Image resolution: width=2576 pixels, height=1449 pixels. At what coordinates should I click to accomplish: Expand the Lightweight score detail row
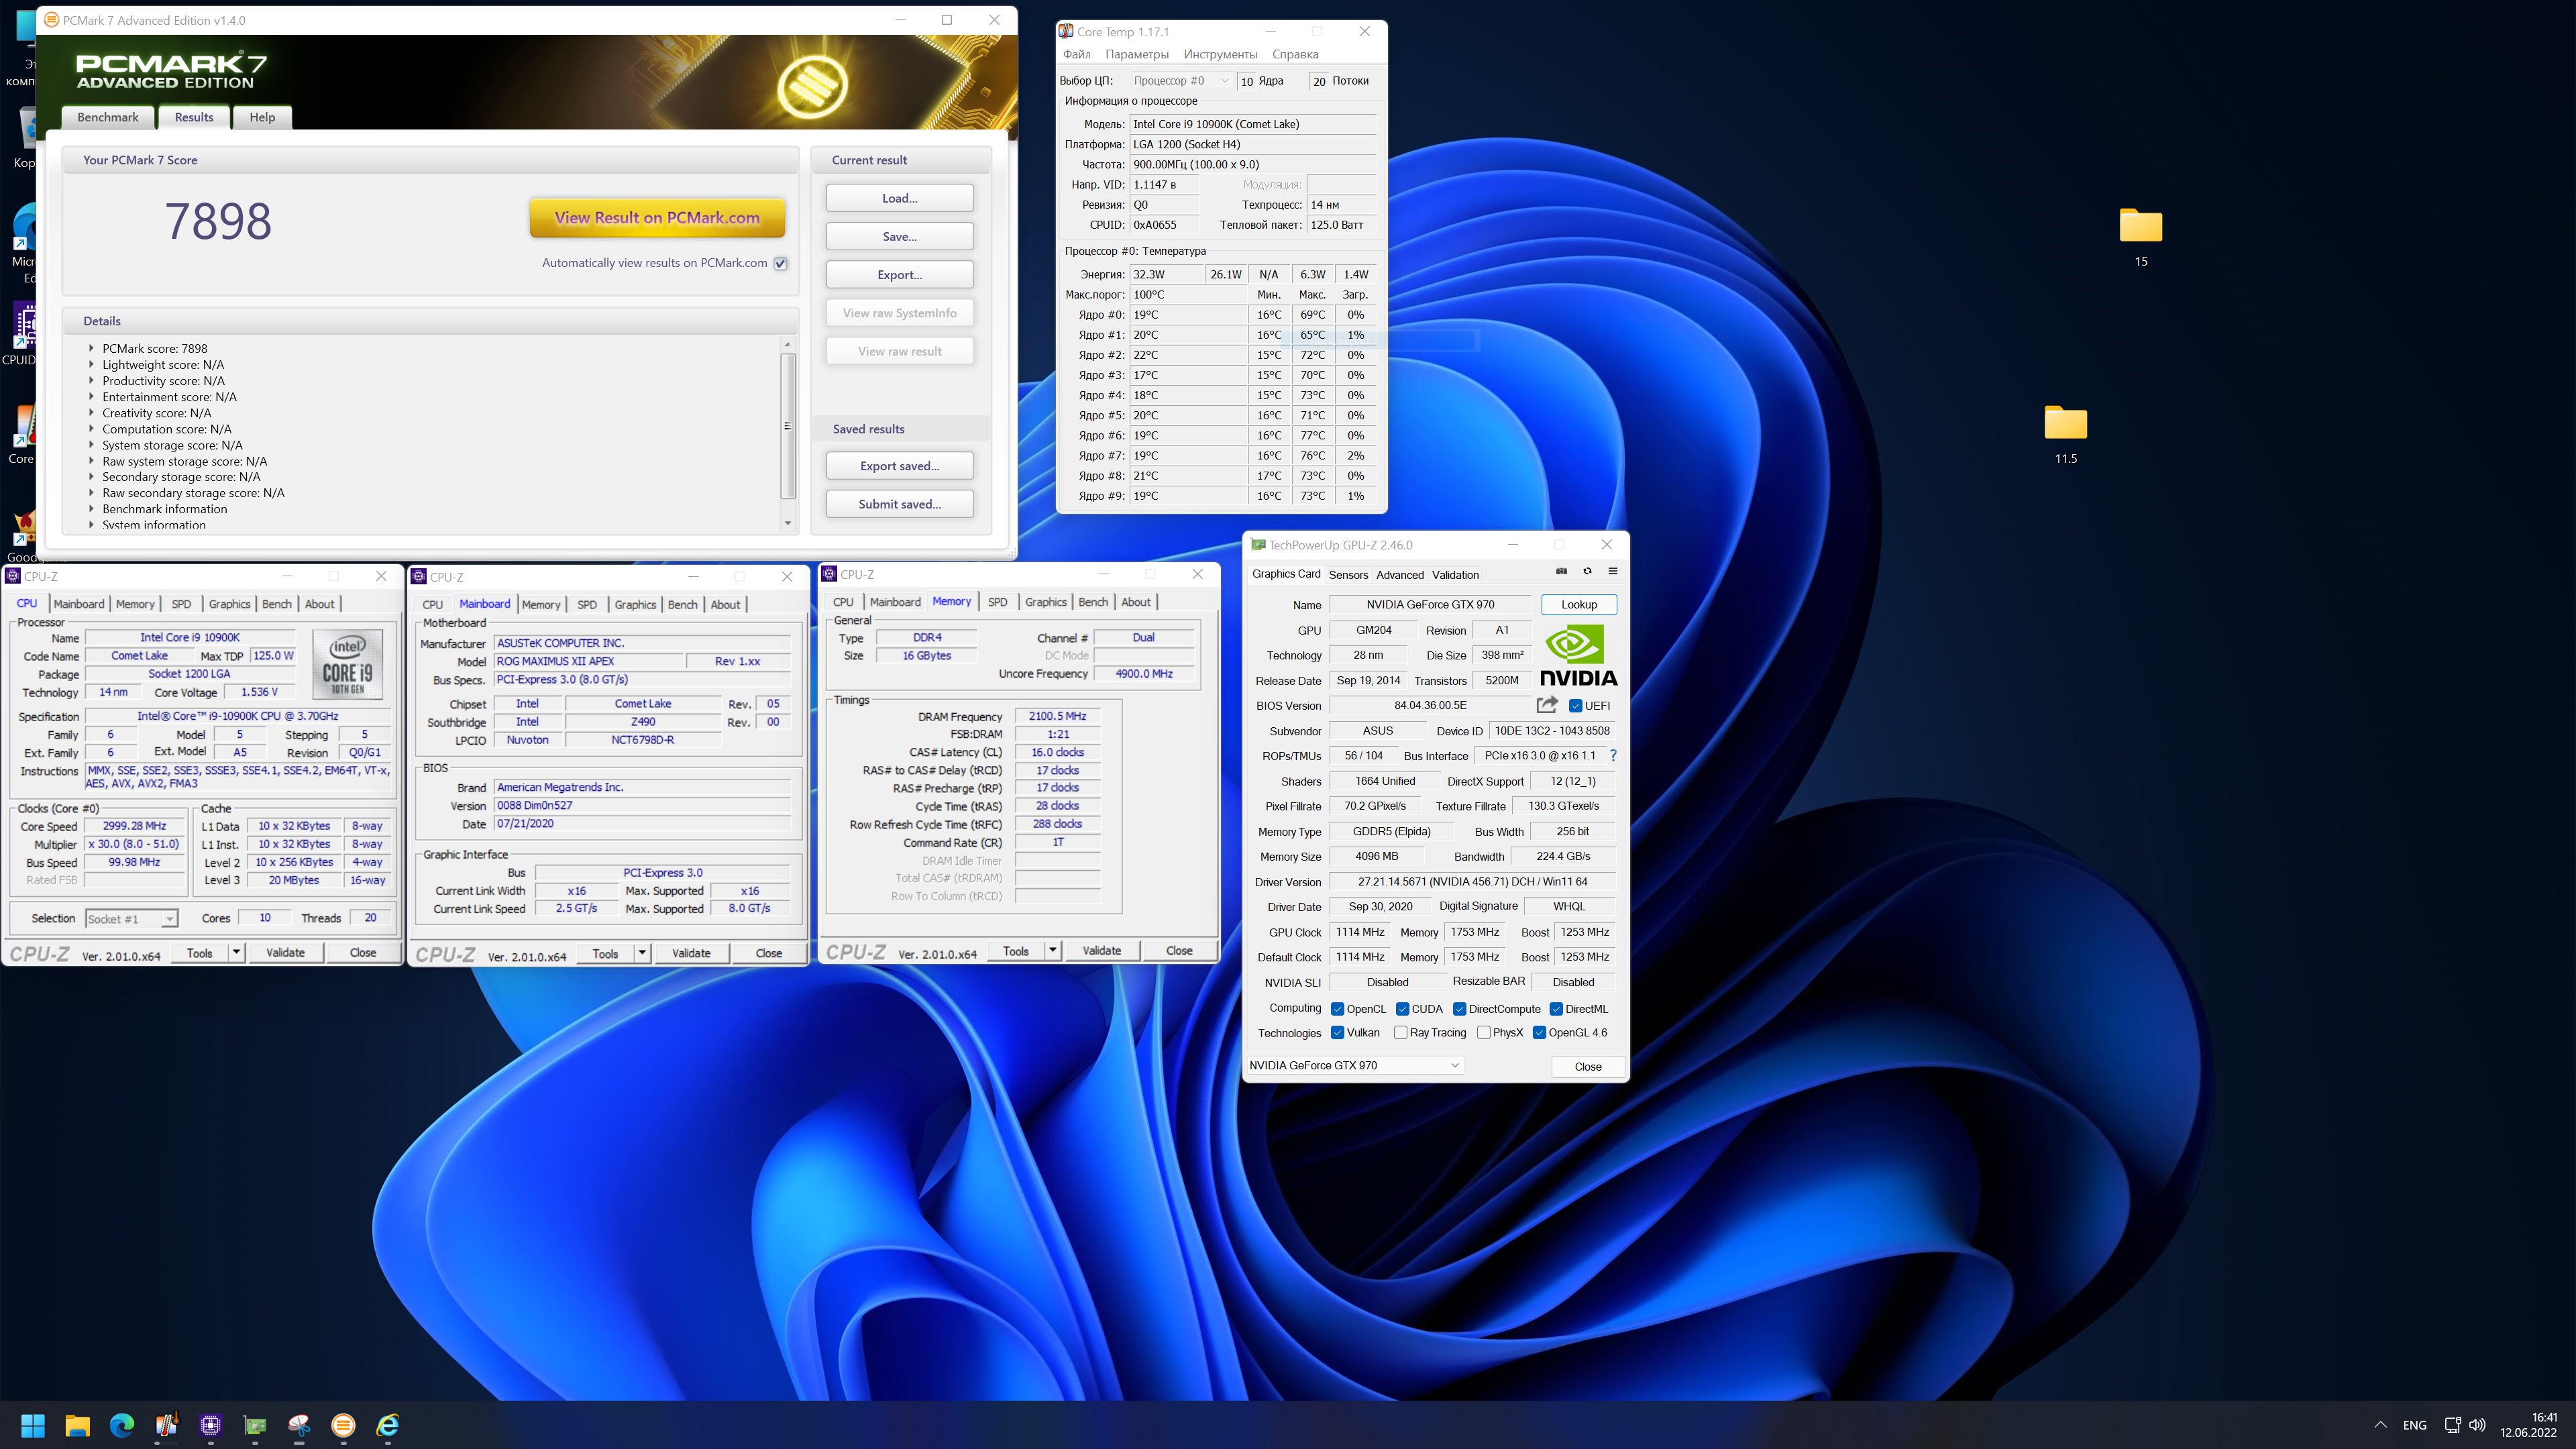91,365
